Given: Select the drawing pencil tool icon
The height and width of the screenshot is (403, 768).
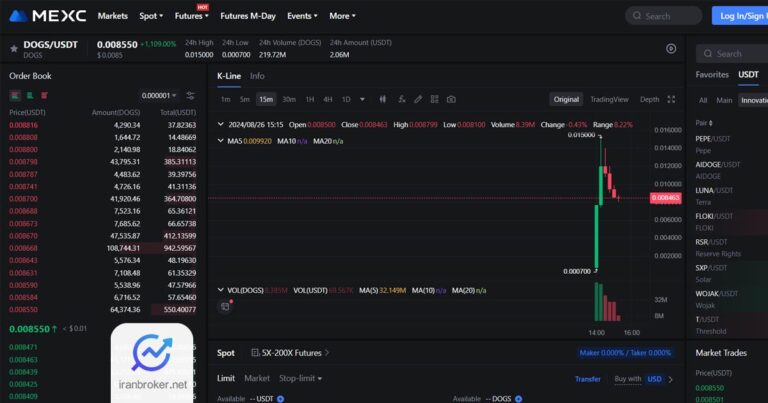Looking at the screenshot, I should click(418, 99).
